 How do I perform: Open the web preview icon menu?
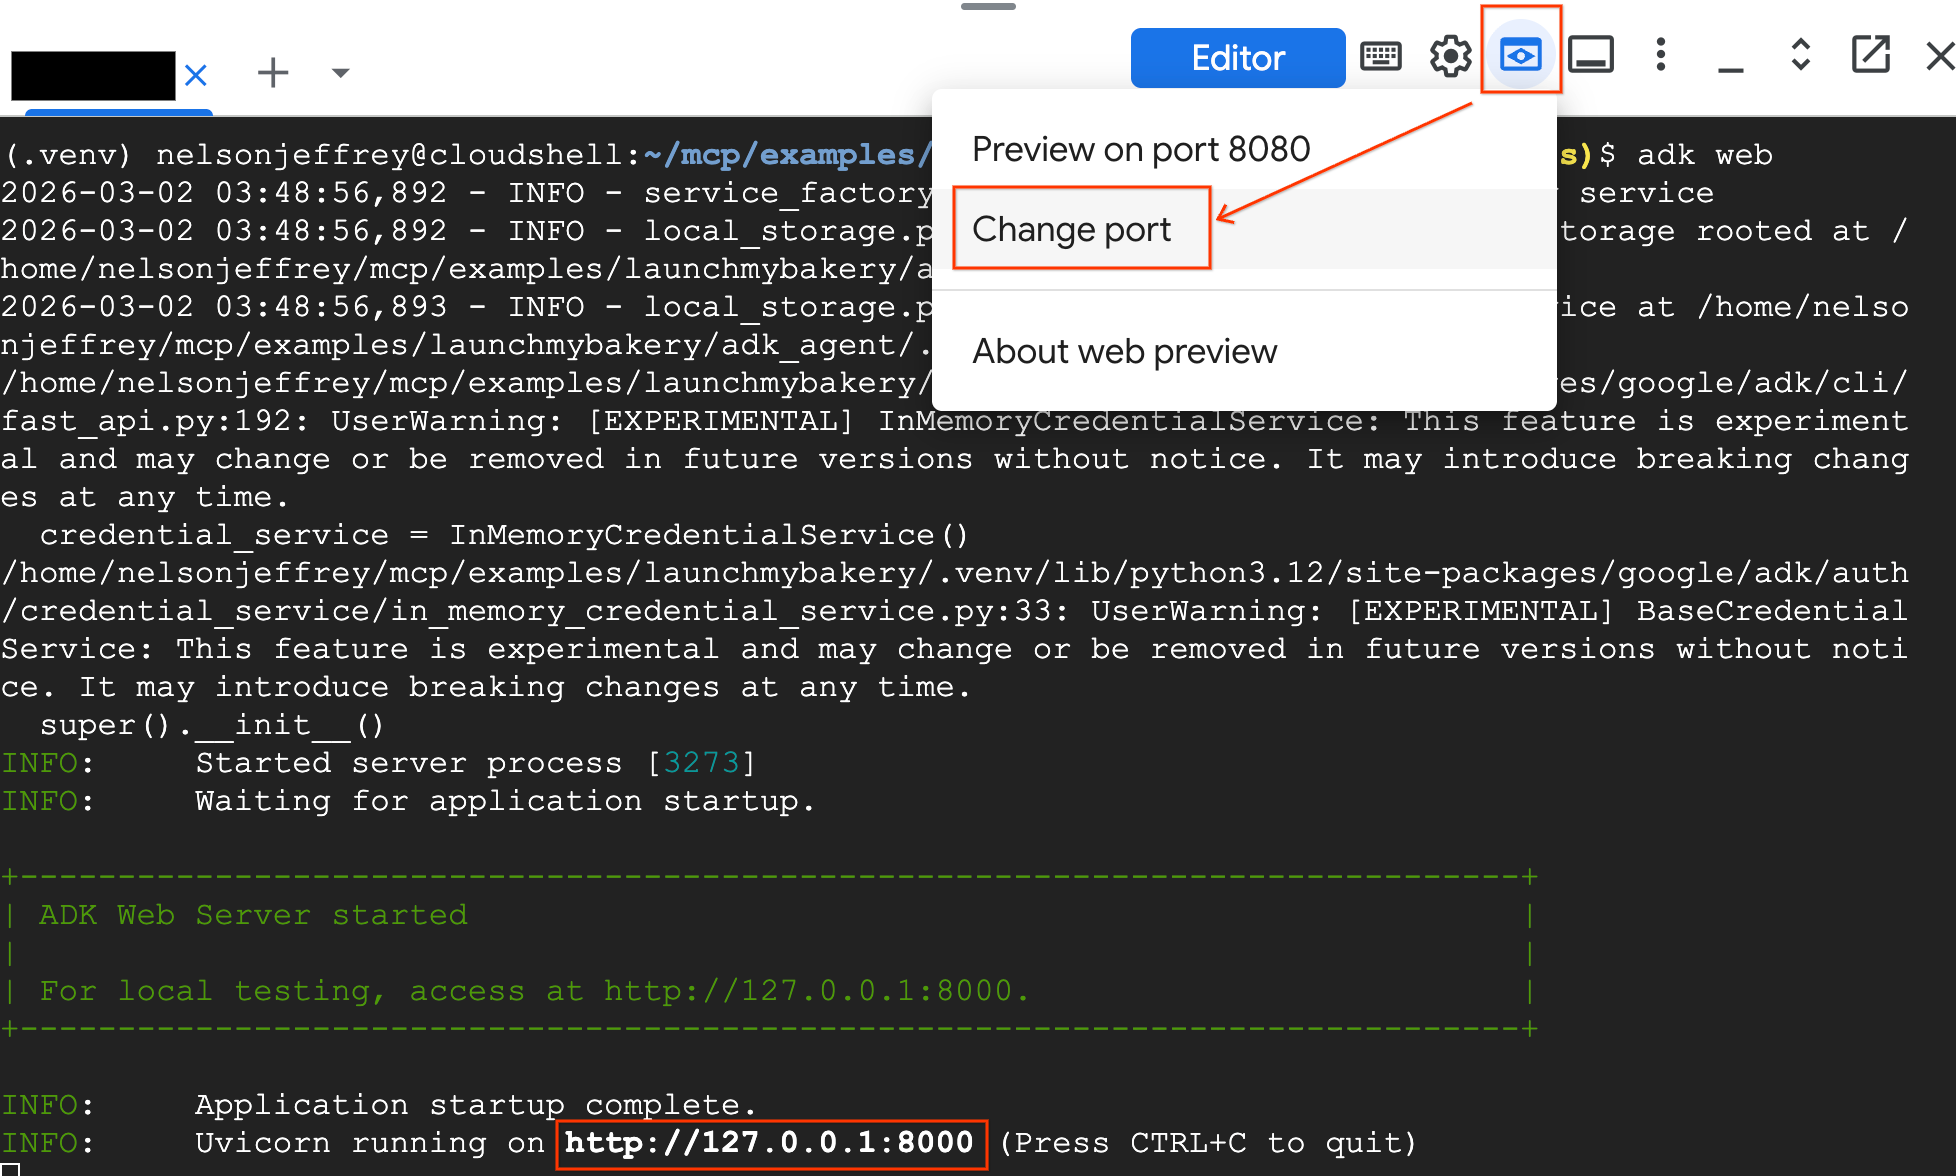click(x=1521, y=56)
